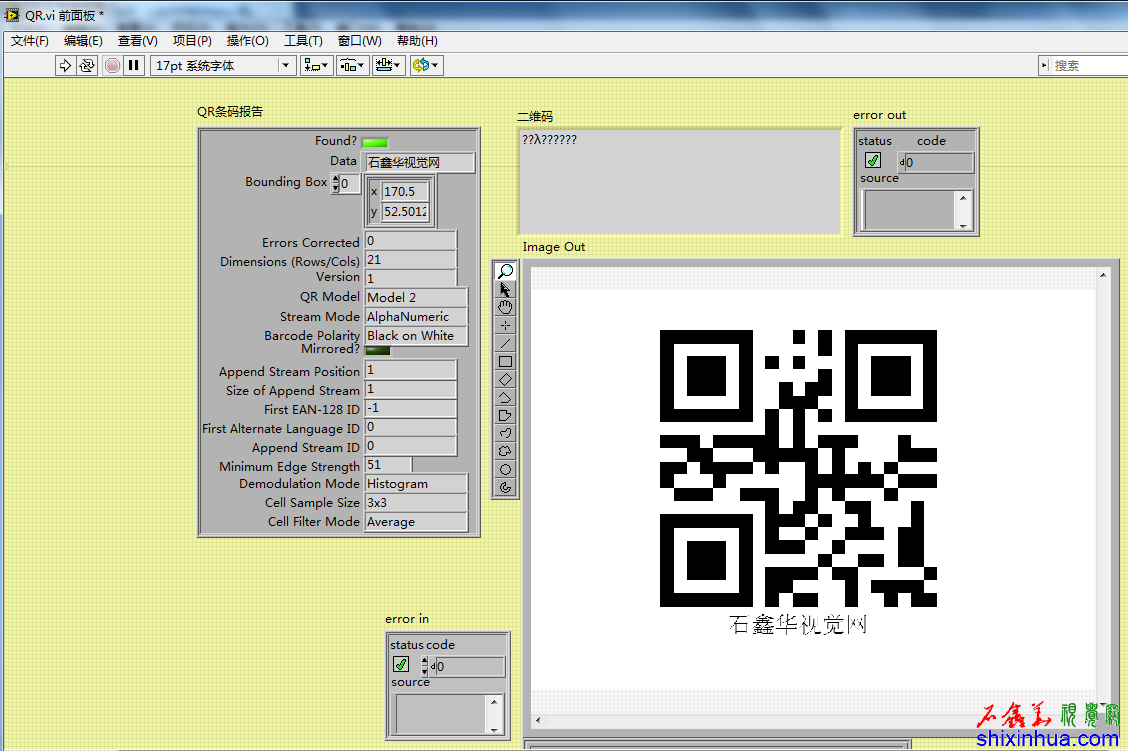Open the 工具(T) menu
This screenshot has width=1128, height=751.
[303, 41]
